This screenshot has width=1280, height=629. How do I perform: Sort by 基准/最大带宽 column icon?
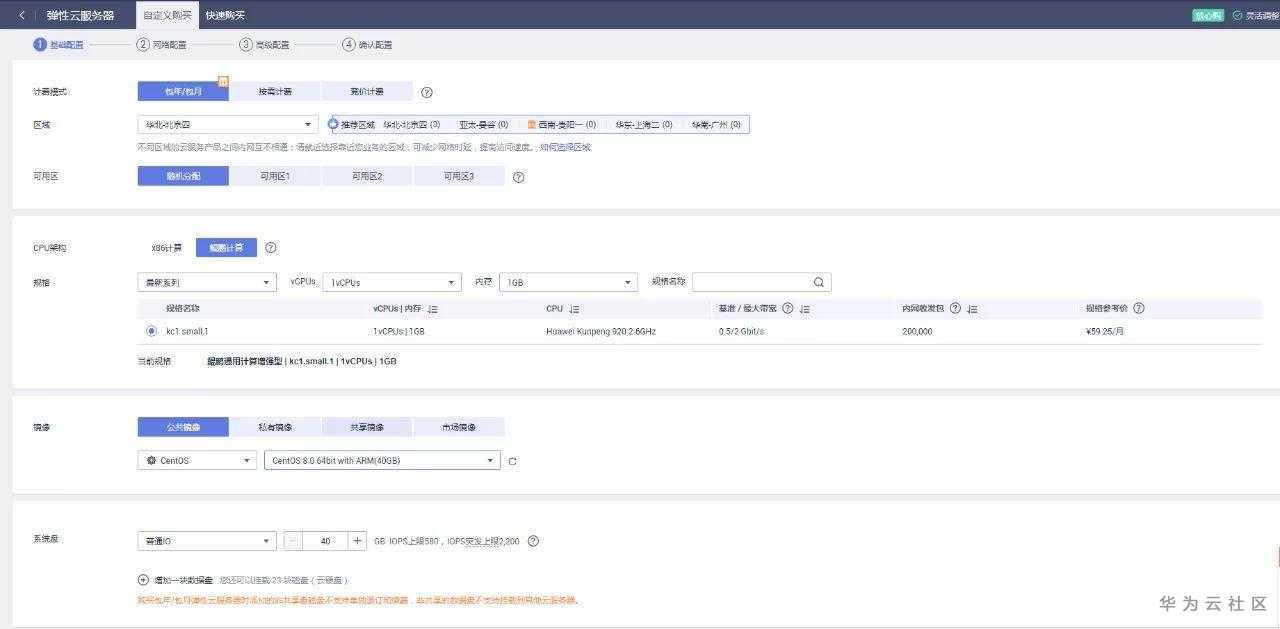point(805,309)
